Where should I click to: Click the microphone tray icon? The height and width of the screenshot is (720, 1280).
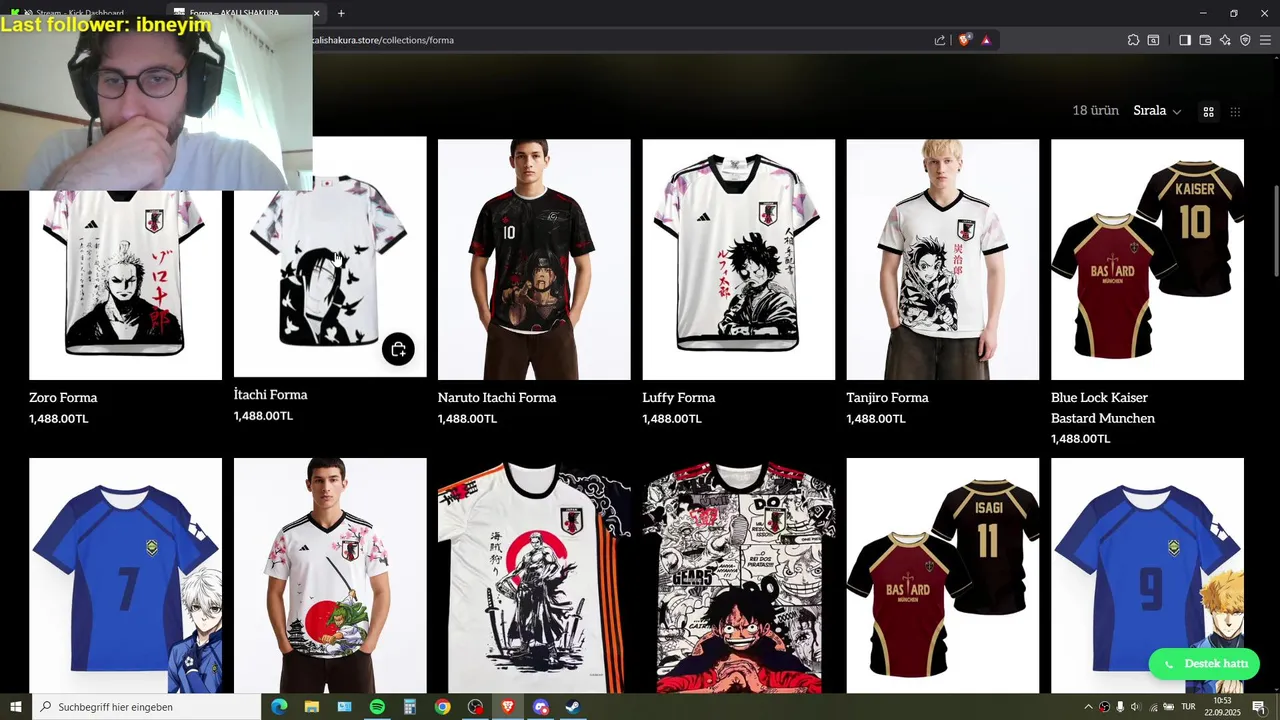click(x=1120, y=707)
